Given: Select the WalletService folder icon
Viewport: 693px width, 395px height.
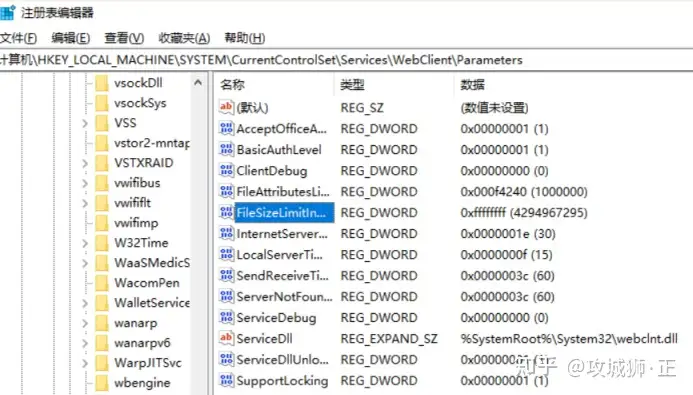Looking at the screenshot, I should click(x=102, y=303).
